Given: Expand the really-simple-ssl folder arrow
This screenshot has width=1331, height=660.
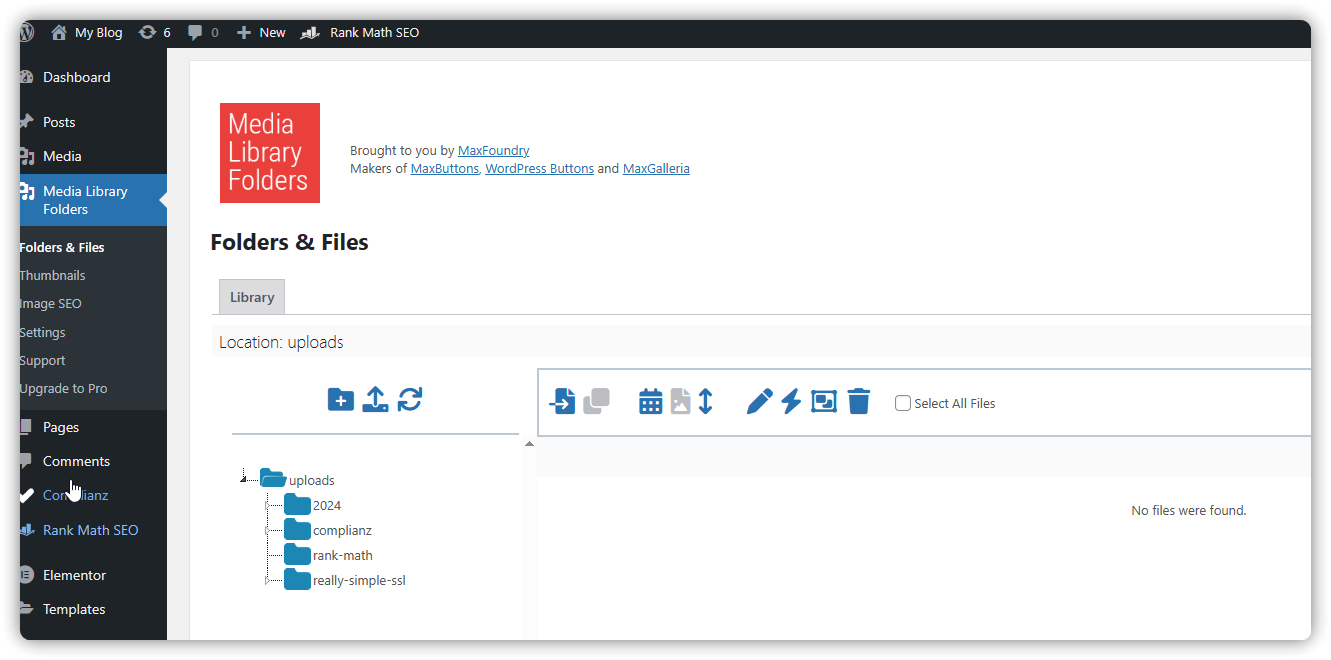Looking at the screenshot, I should tap(267, 580).
